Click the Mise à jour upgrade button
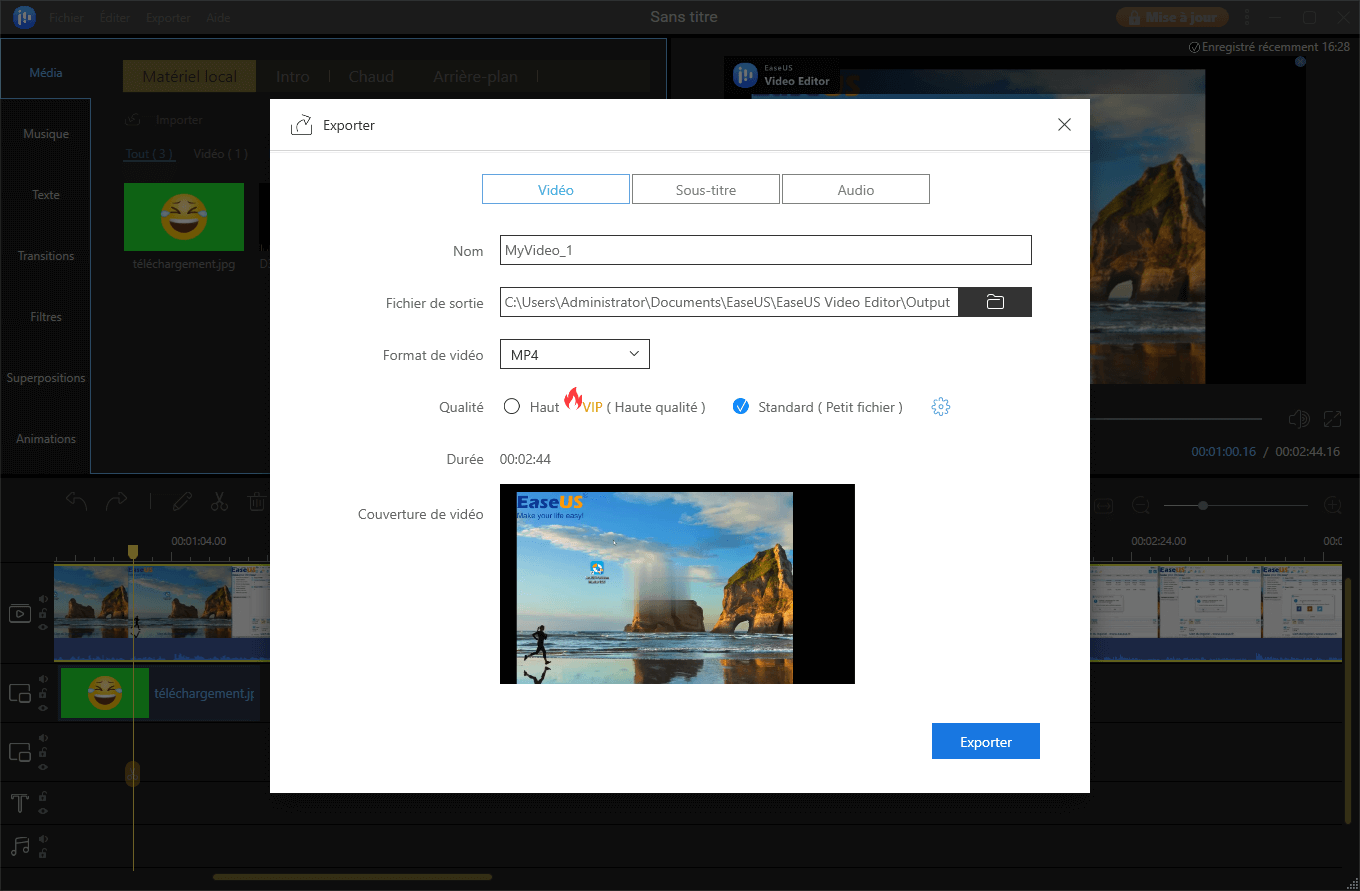This screenshot has height=891, width=1360. click(1172, 17)
